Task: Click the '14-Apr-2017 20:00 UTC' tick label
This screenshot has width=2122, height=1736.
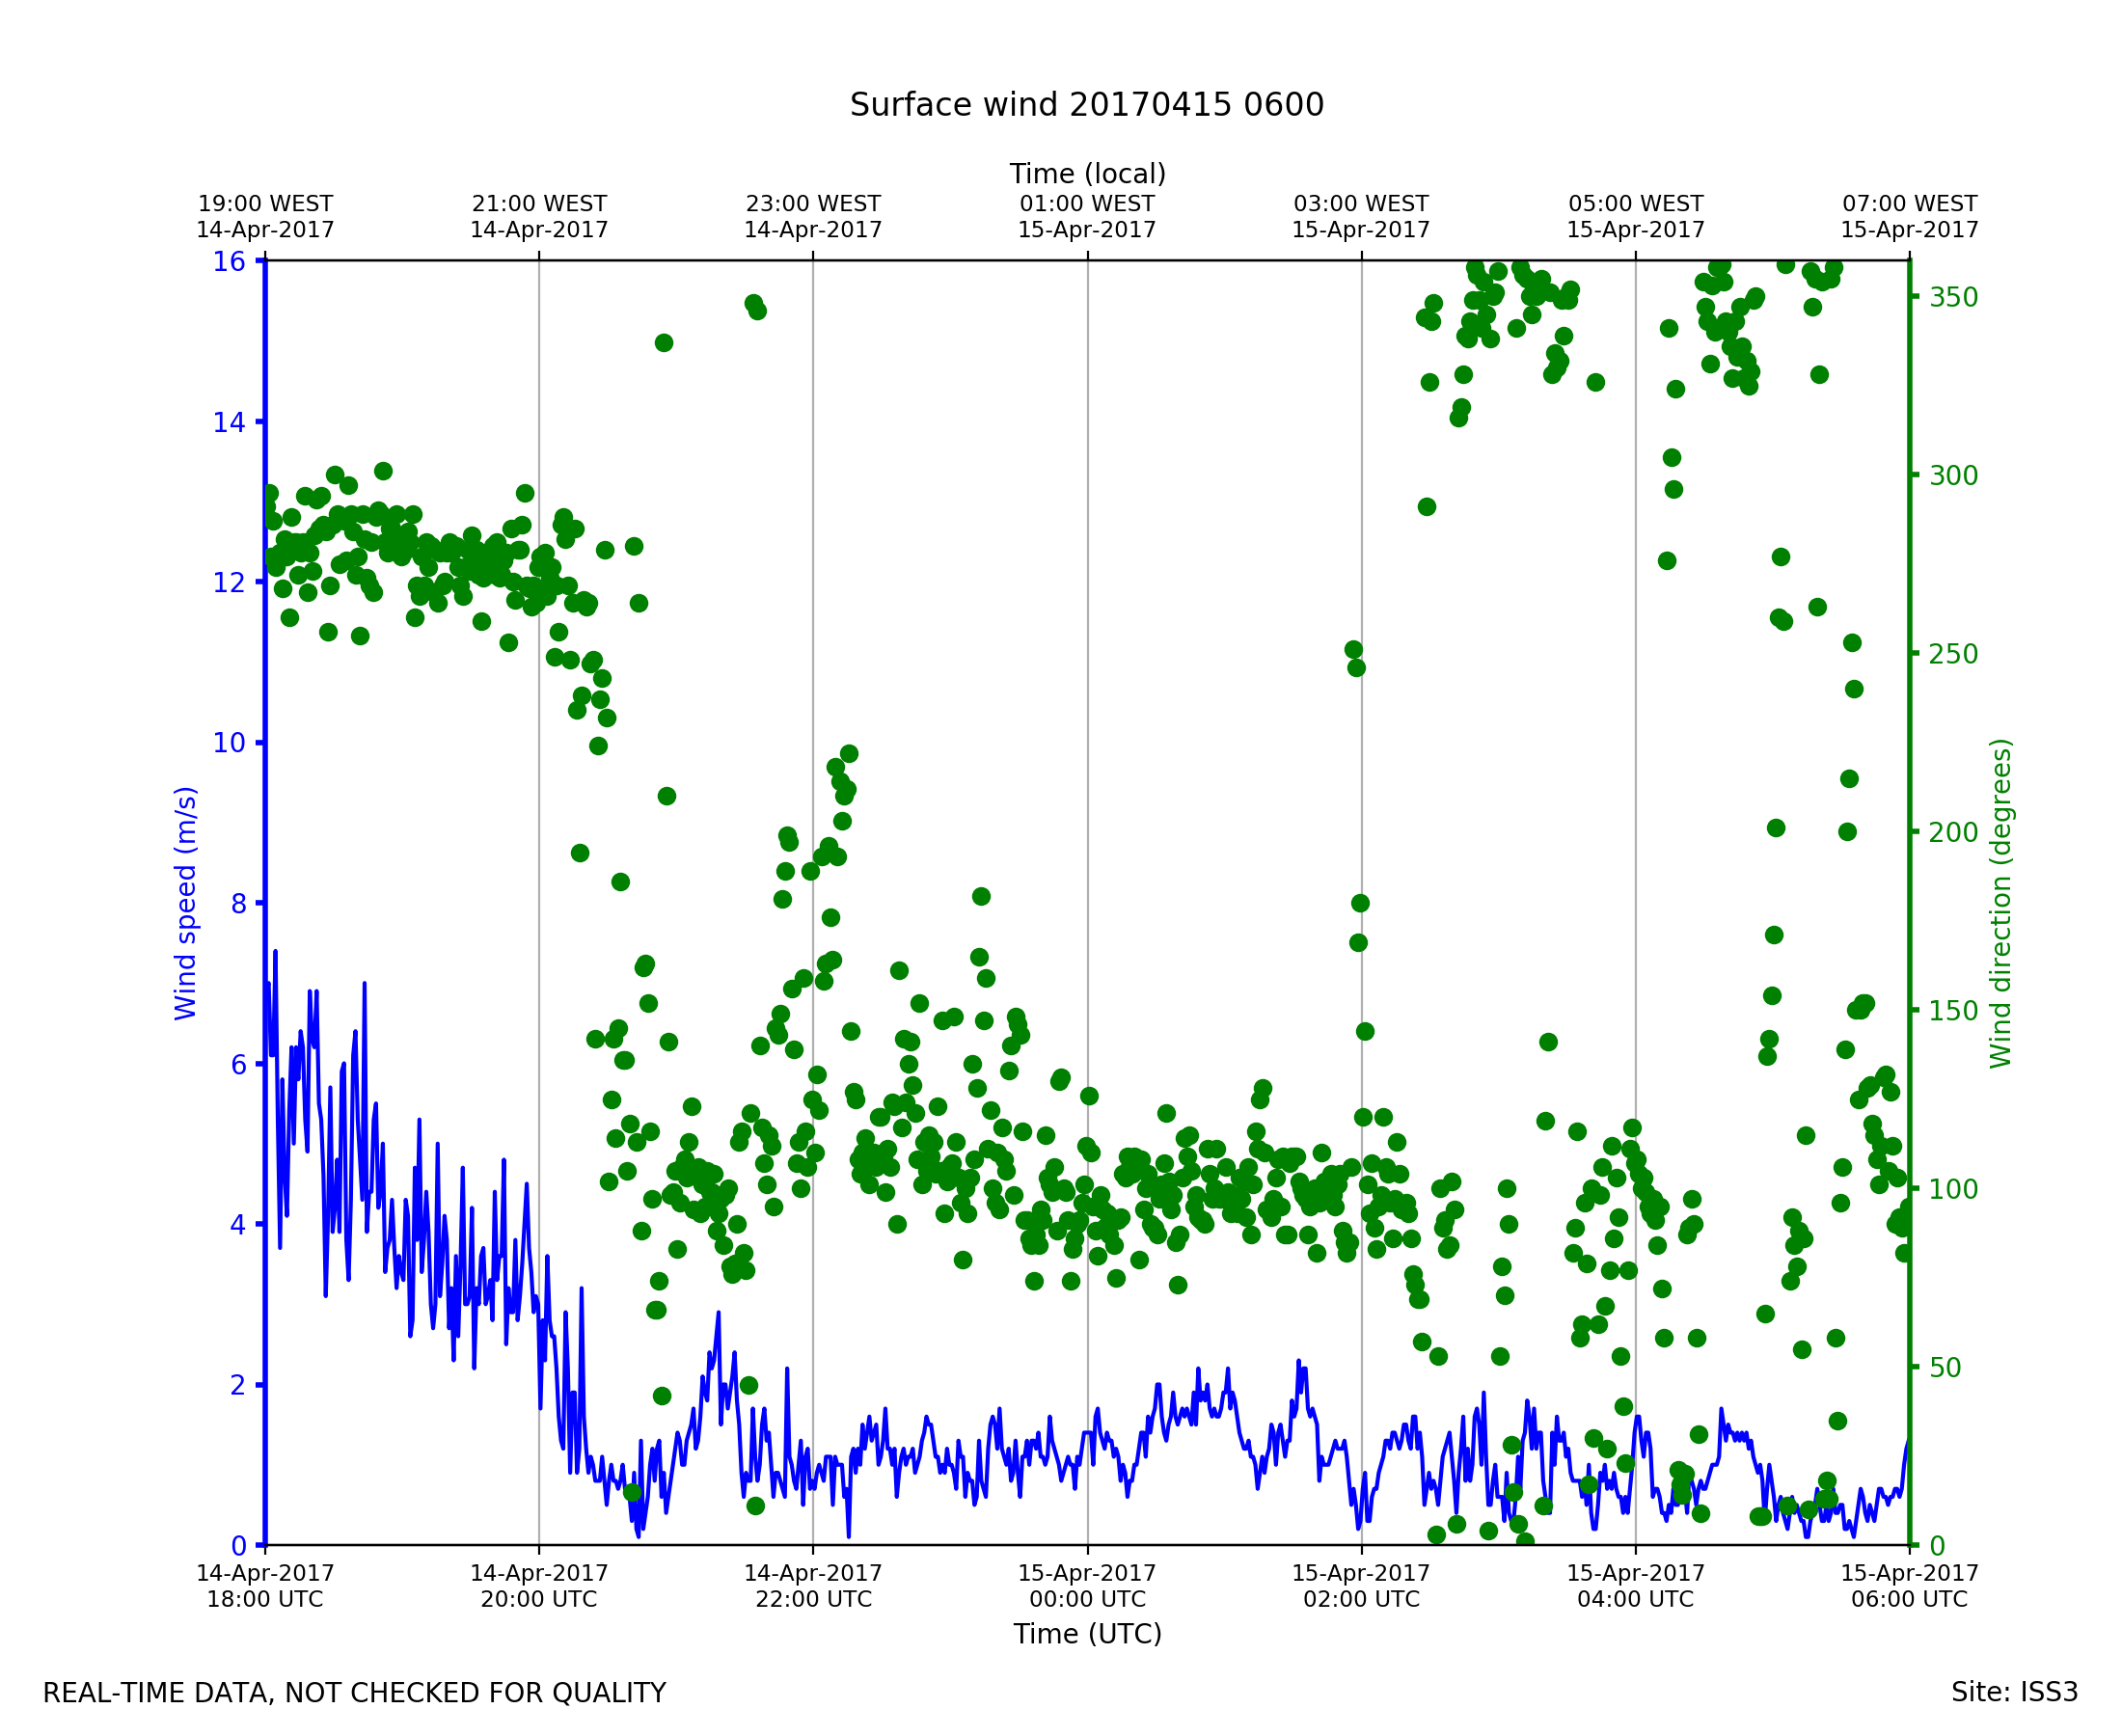Action: tap(539, 1586)
